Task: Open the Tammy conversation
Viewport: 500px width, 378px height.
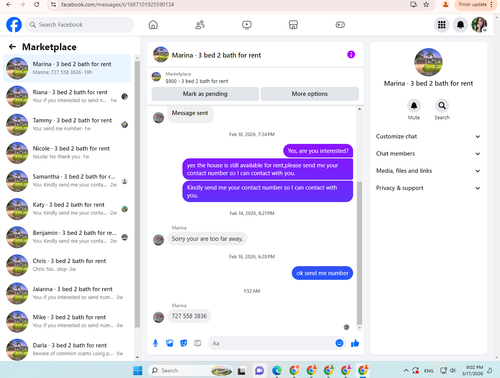Action: [x=67, y=124]
